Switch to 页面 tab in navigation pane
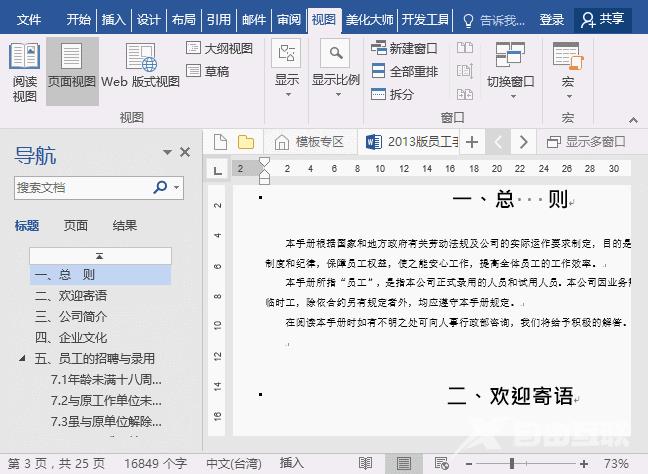The width and height of the screenshot is (648, 474). (76, 226)
